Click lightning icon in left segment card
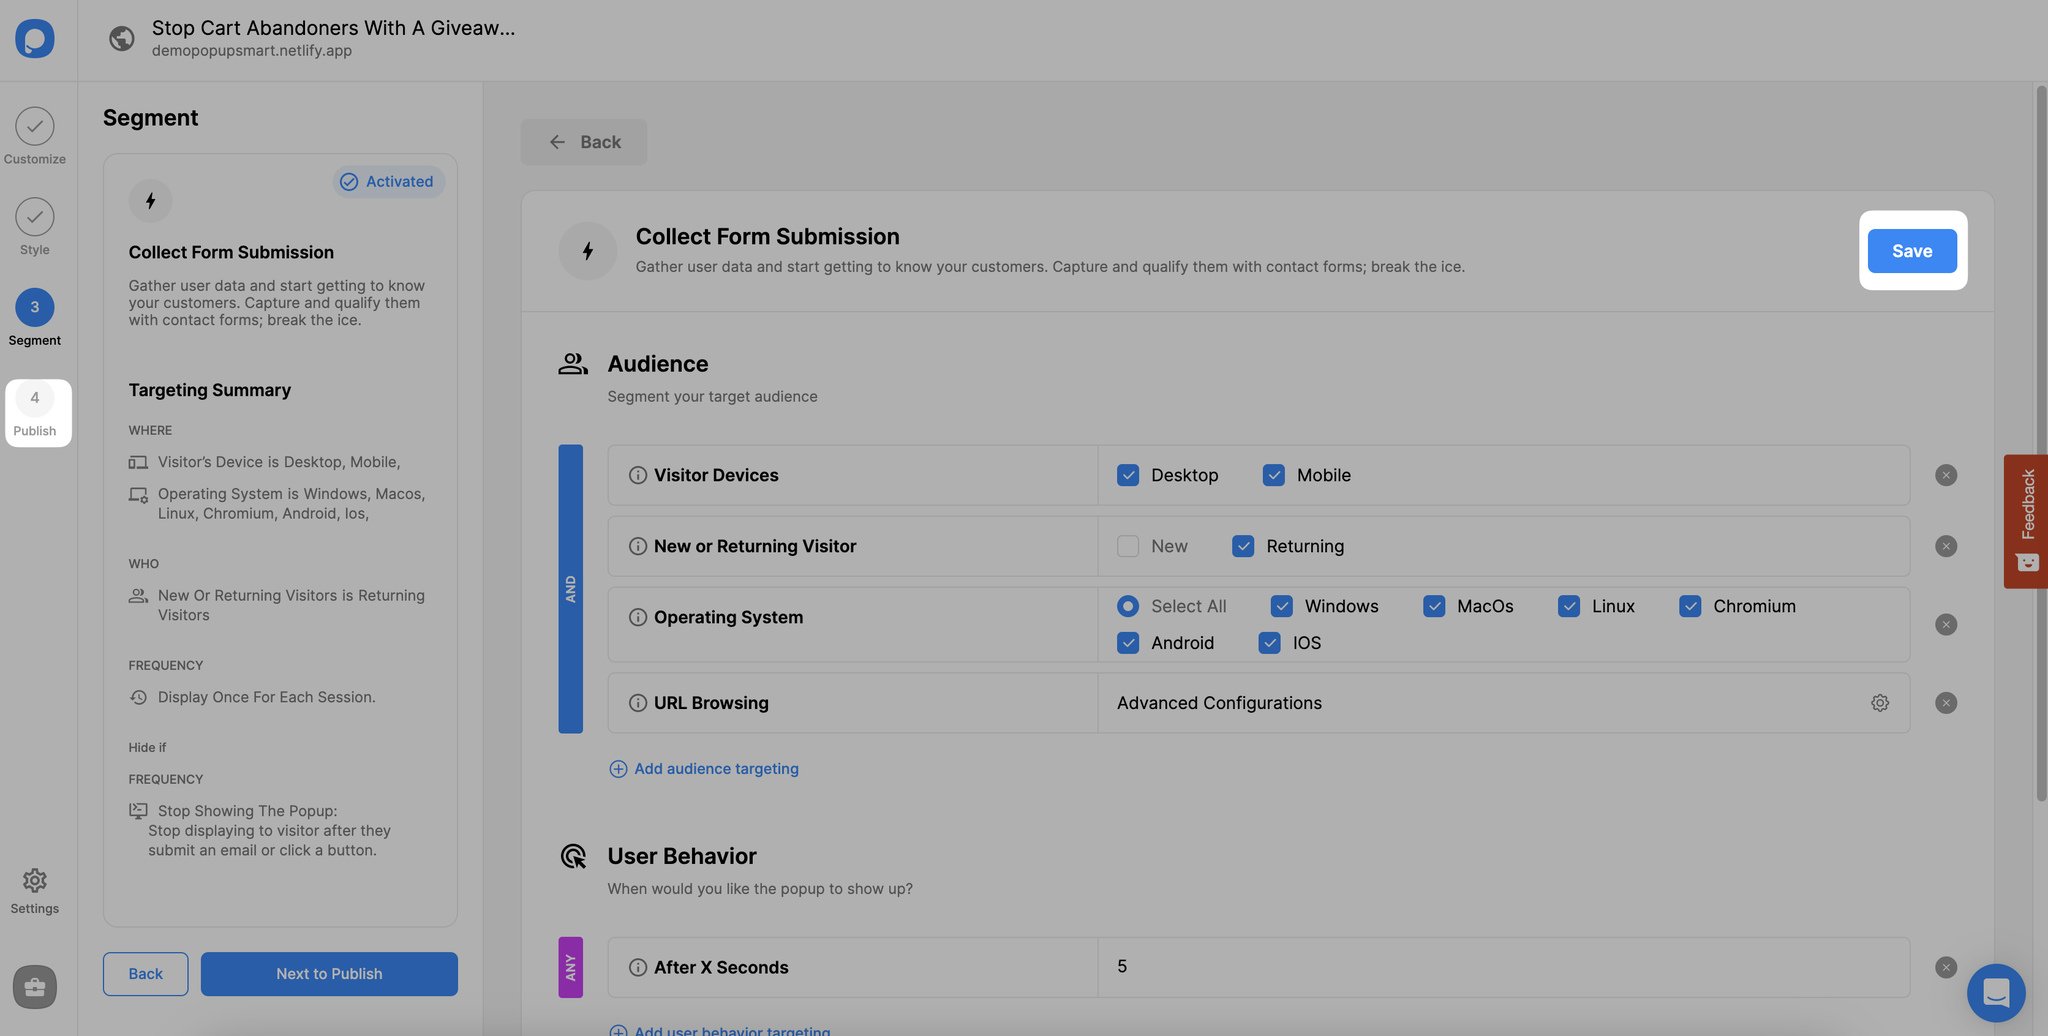 pos(150,201)
